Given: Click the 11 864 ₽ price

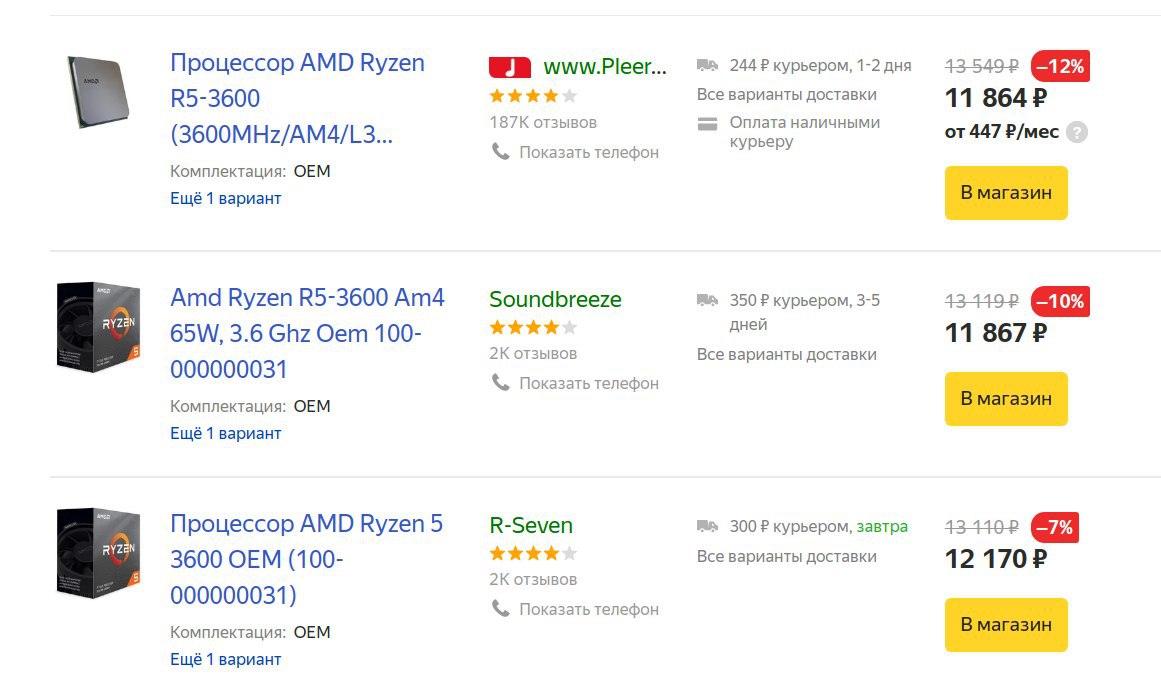Looking at the screenshot, I should 996,98.
